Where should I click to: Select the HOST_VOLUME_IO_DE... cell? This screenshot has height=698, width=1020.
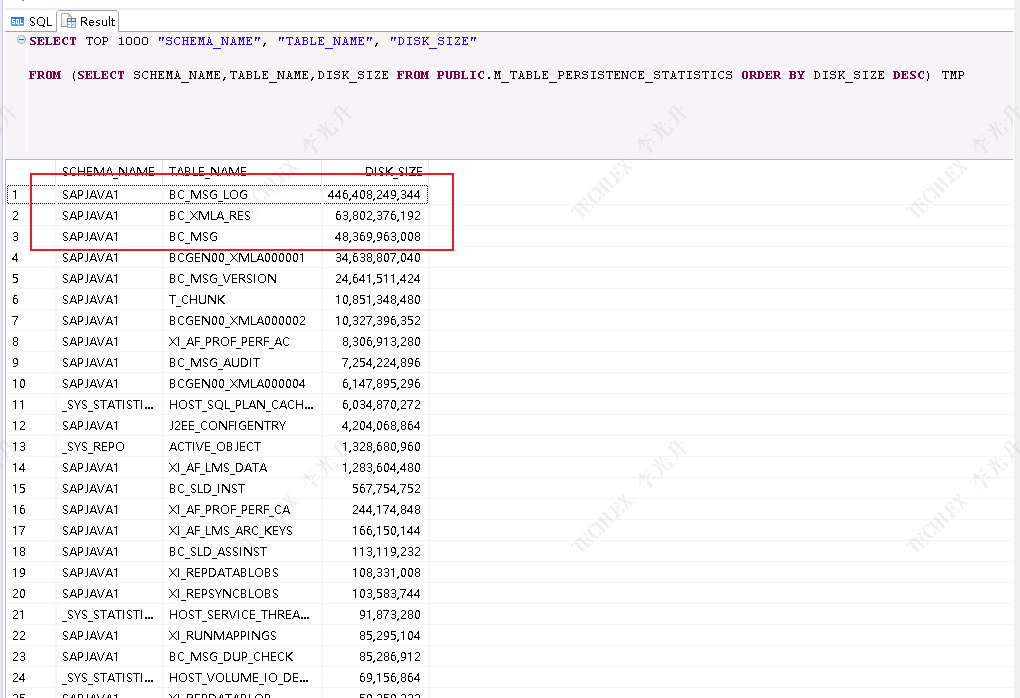(242, 678)
